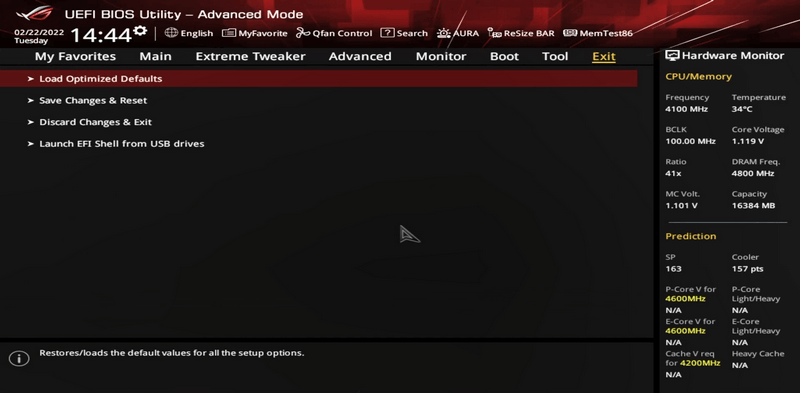Go to the Advanced tab
800x393 pixels.
pos(360,57)
